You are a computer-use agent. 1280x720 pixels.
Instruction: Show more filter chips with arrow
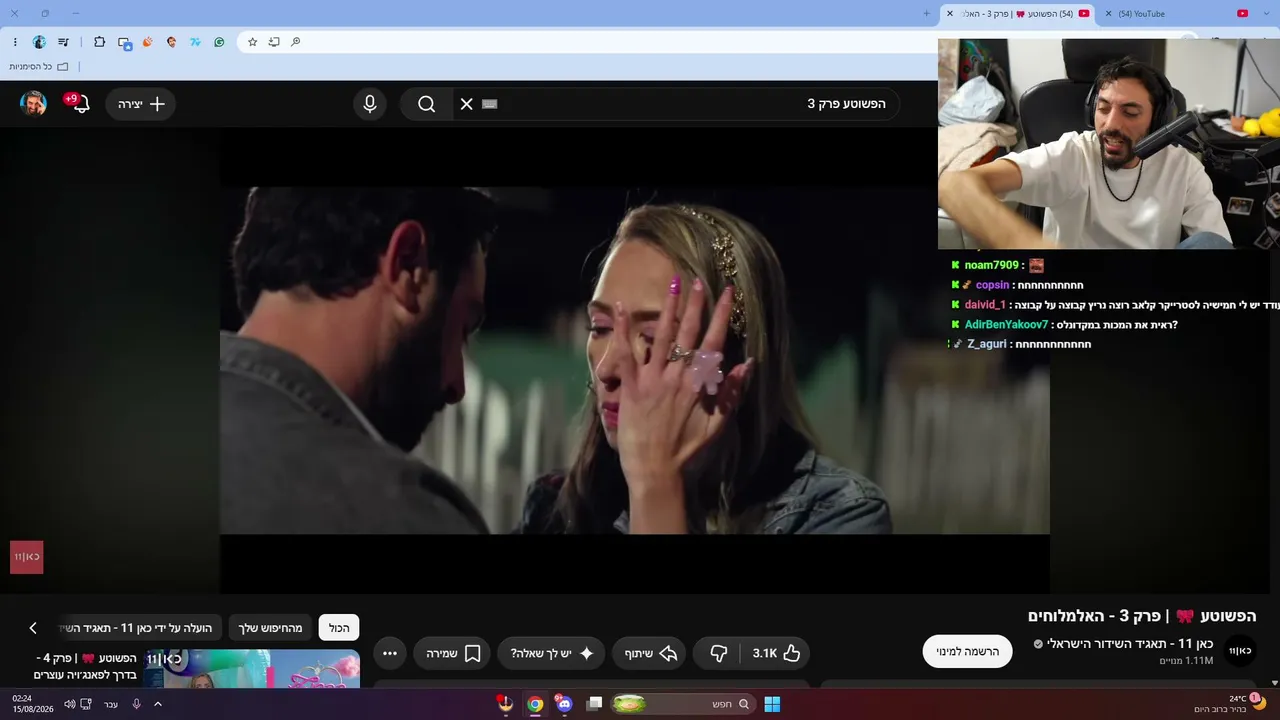click(33, 628)
